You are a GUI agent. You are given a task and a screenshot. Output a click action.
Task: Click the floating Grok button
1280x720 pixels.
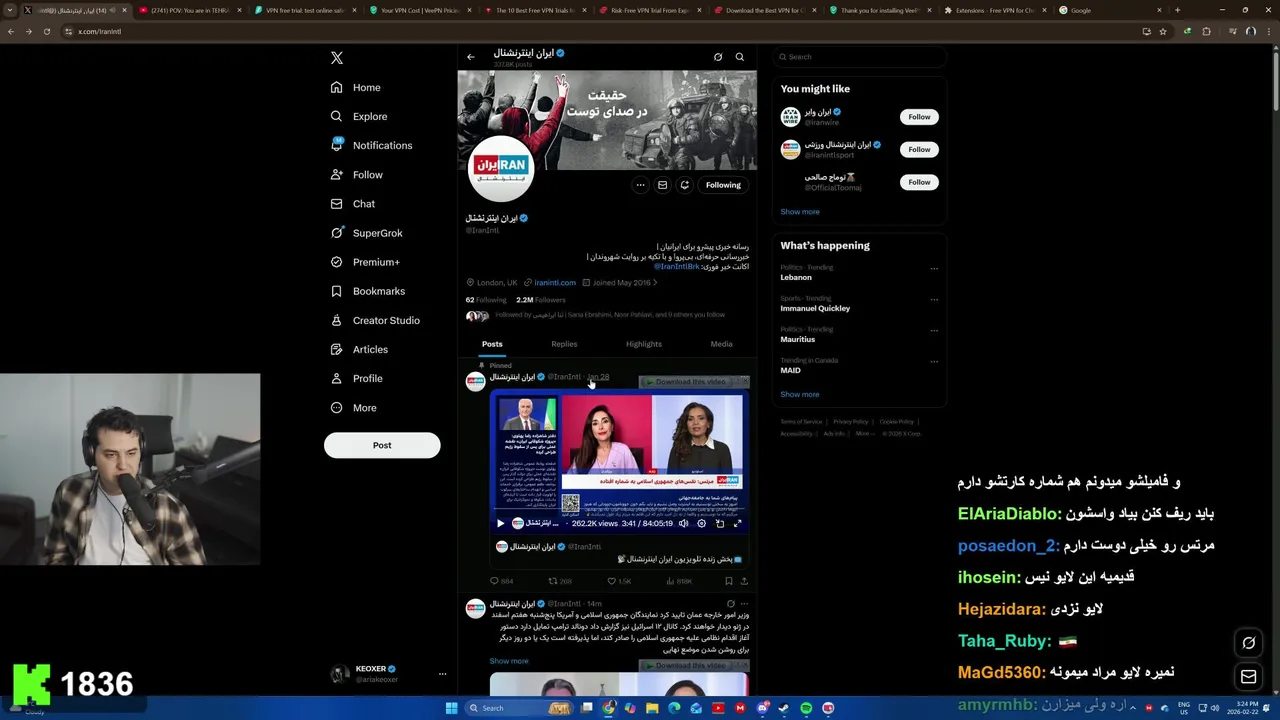pyautogui.click(x=1249, y=643)
